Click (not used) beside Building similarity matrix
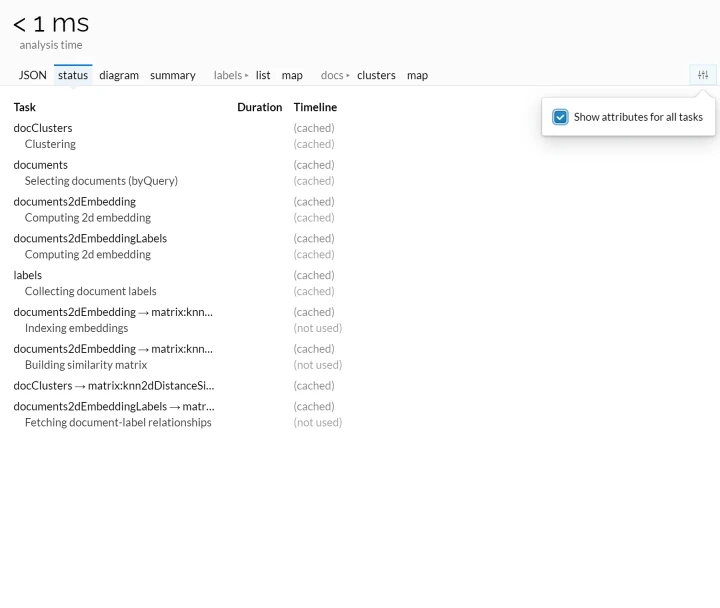Viewport: 720px width, 608px height. (318, 365)
